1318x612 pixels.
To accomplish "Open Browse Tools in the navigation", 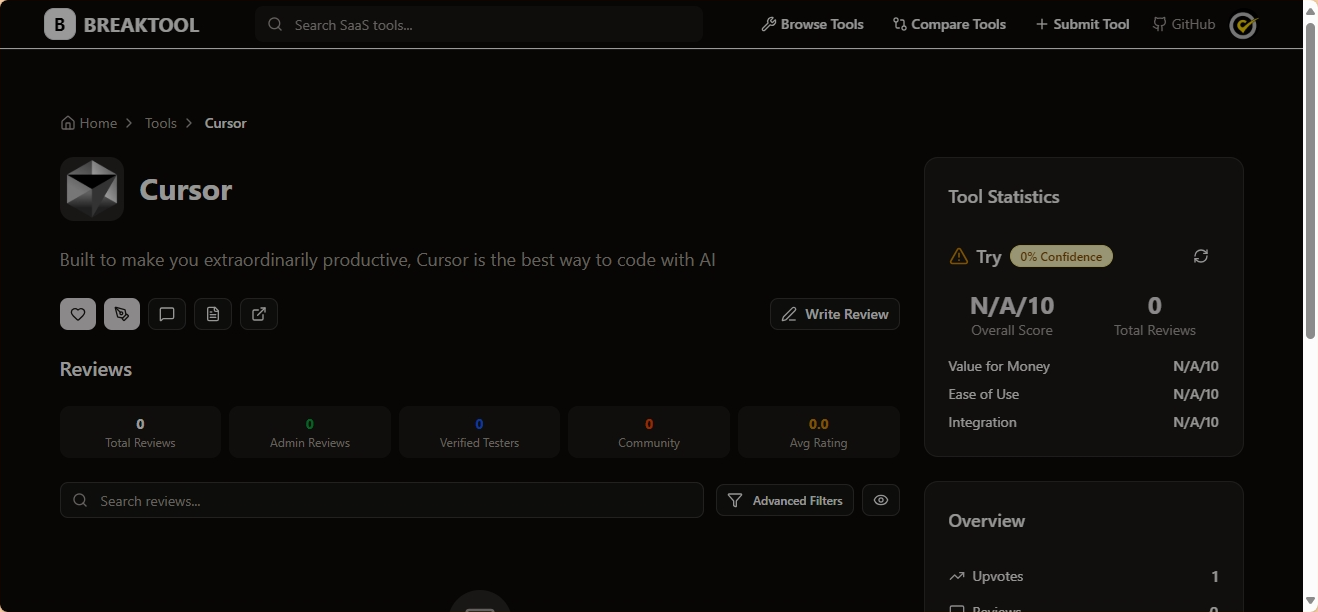I will pyautogui.click(x=812, y=24).
